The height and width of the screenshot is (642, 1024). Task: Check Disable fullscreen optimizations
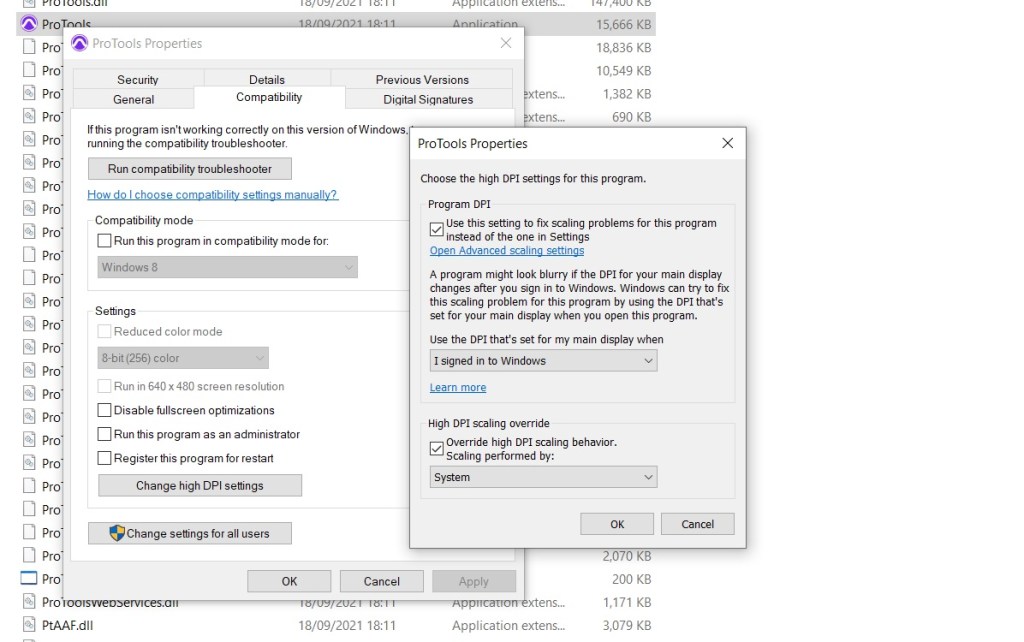click(105, 410)
